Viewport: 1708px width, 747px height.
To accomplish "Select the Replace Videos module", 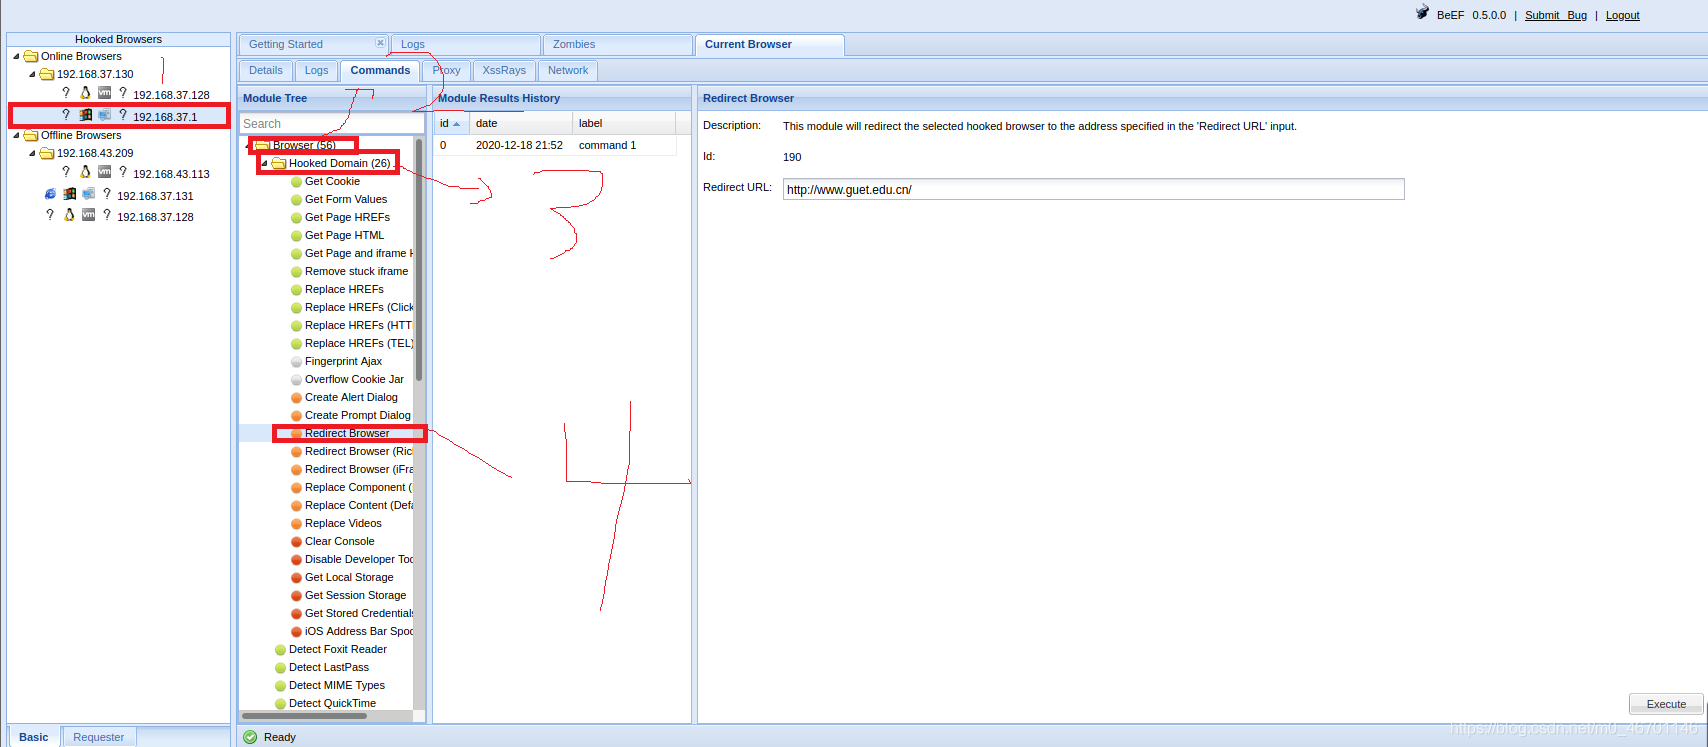I will click(x=343, y=523).
